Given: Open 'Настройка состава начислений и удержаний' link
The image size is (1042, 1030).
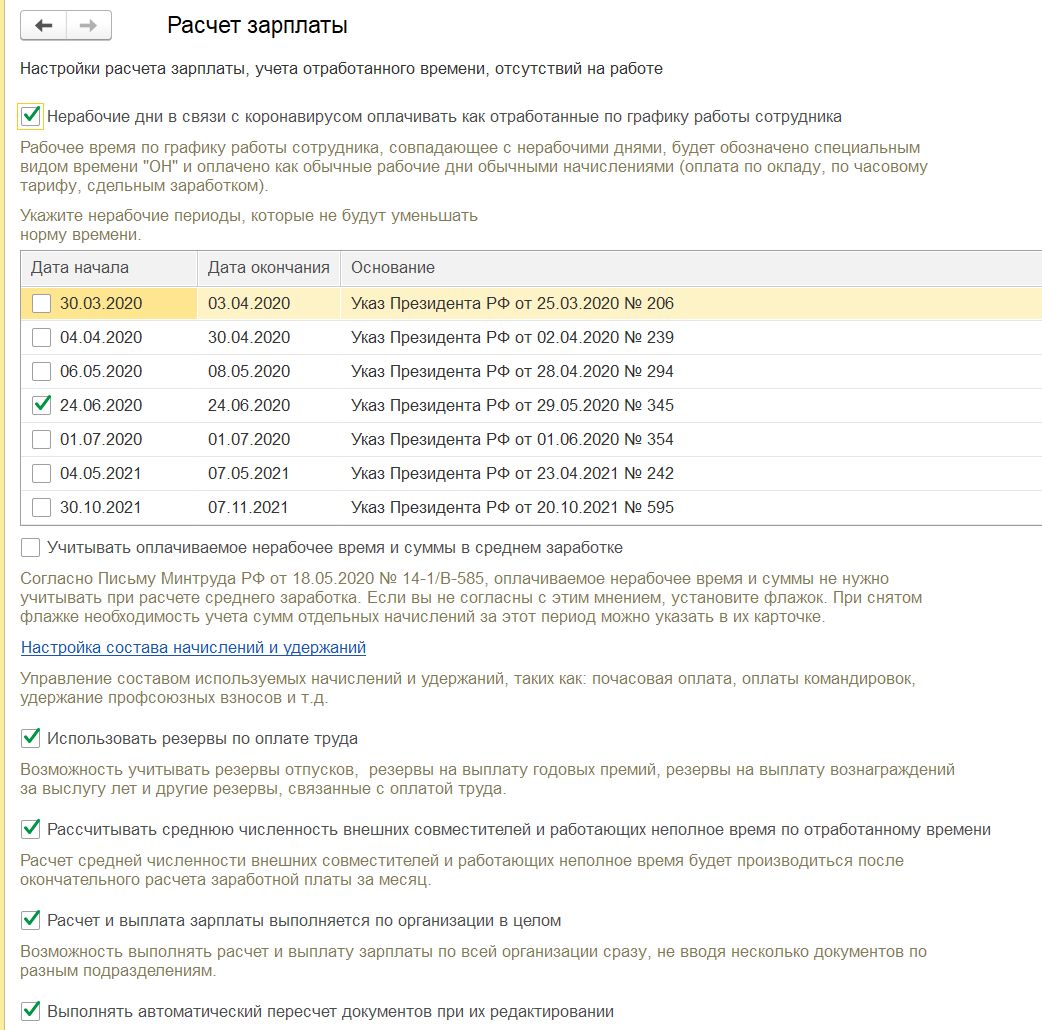Looking at the screenshot, I should pyautogui.click(x=193, y=648).
